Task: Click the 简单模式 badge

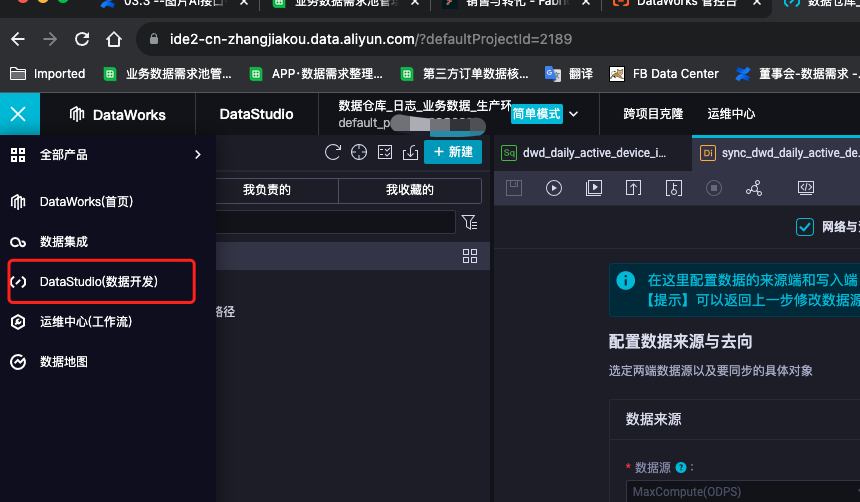Action: click(536, 114)
